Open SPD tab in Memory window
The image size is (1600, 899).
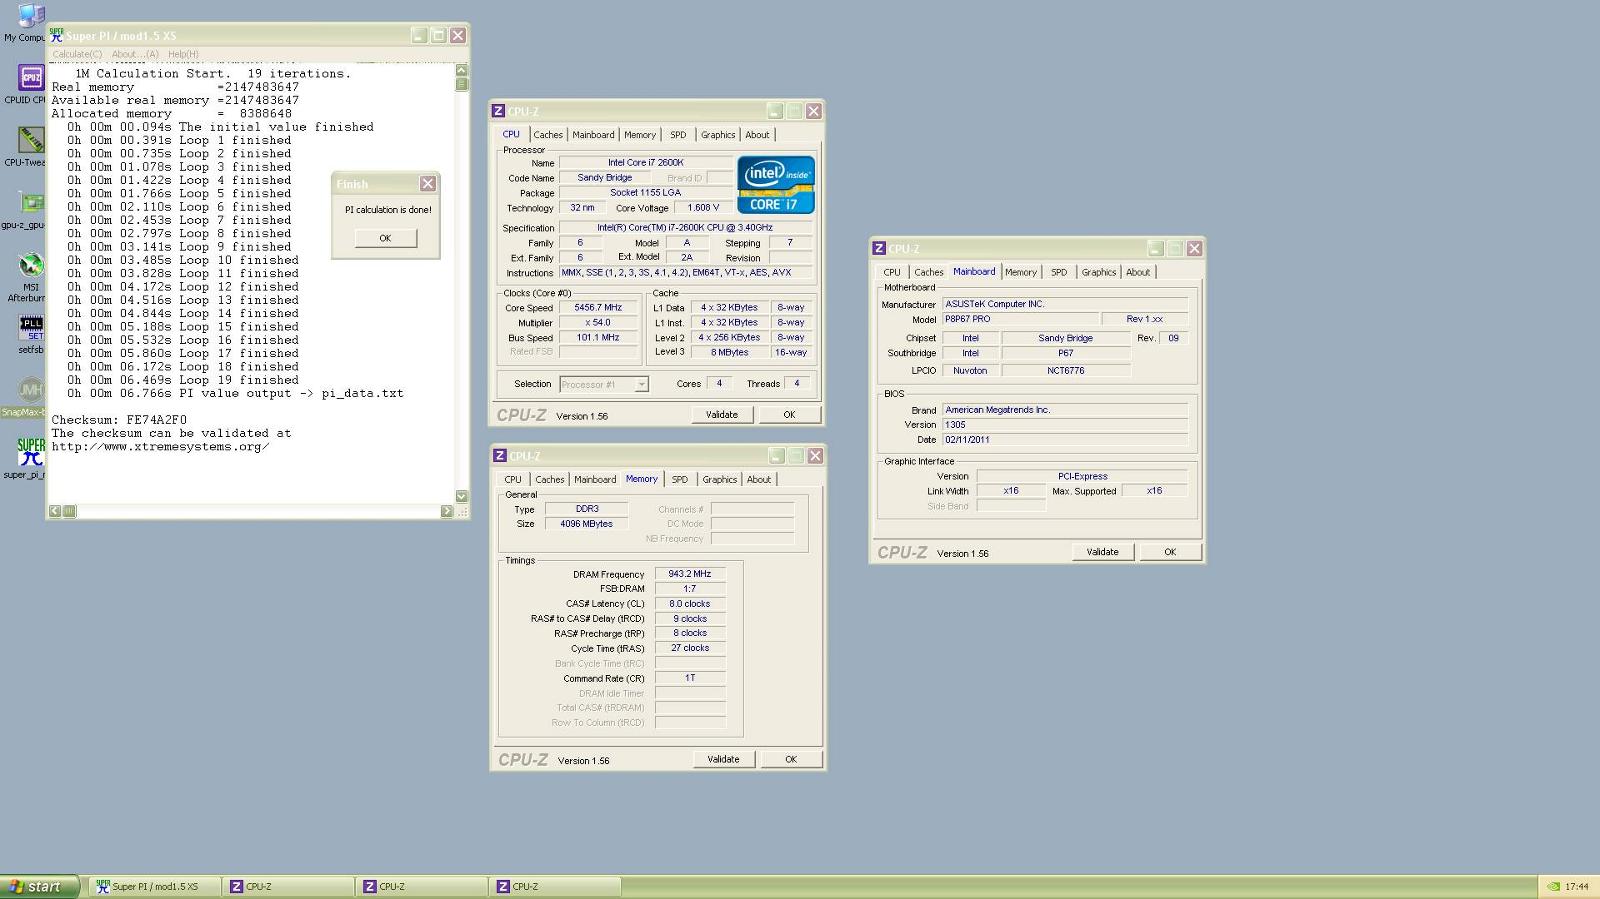680,480
